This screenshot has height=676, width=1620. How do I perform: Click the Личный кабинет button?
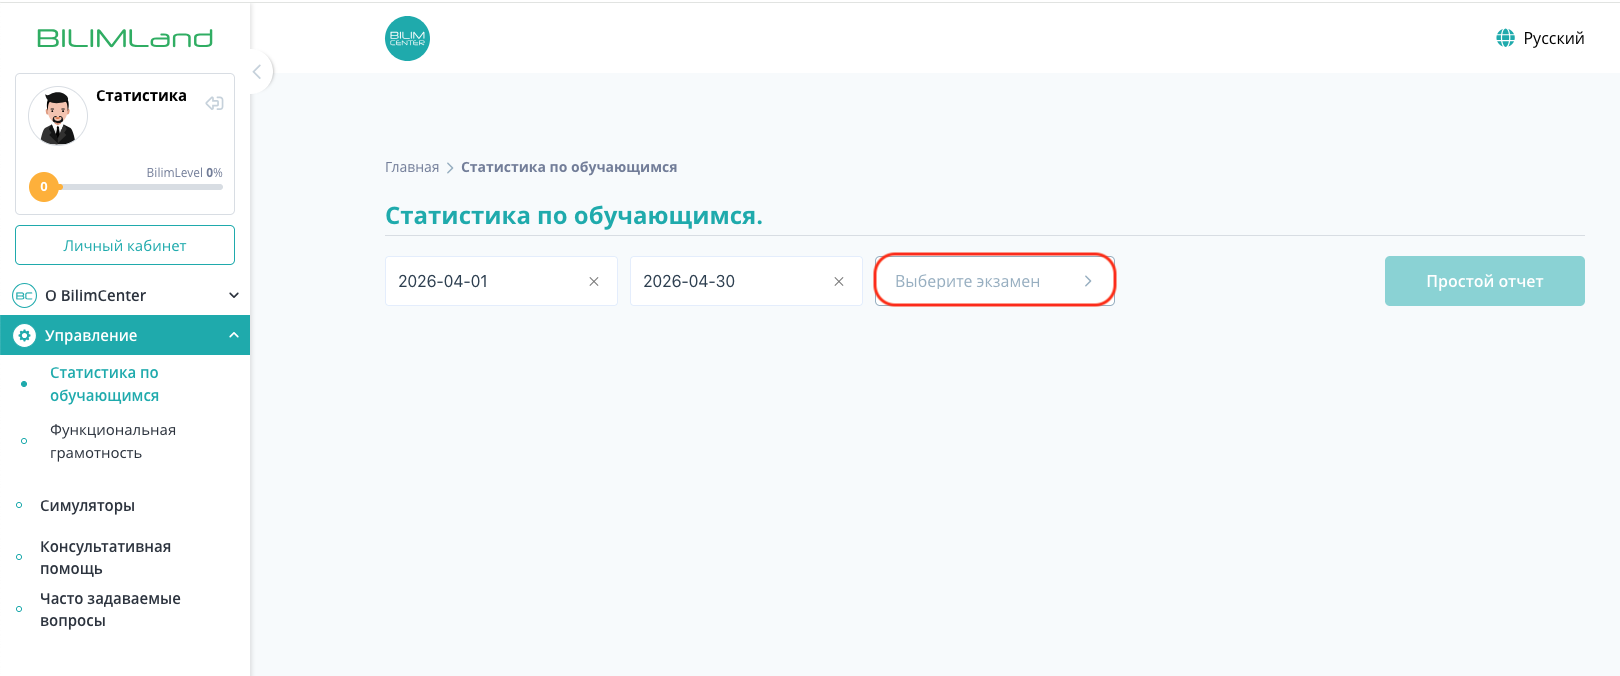pos(125,245)
